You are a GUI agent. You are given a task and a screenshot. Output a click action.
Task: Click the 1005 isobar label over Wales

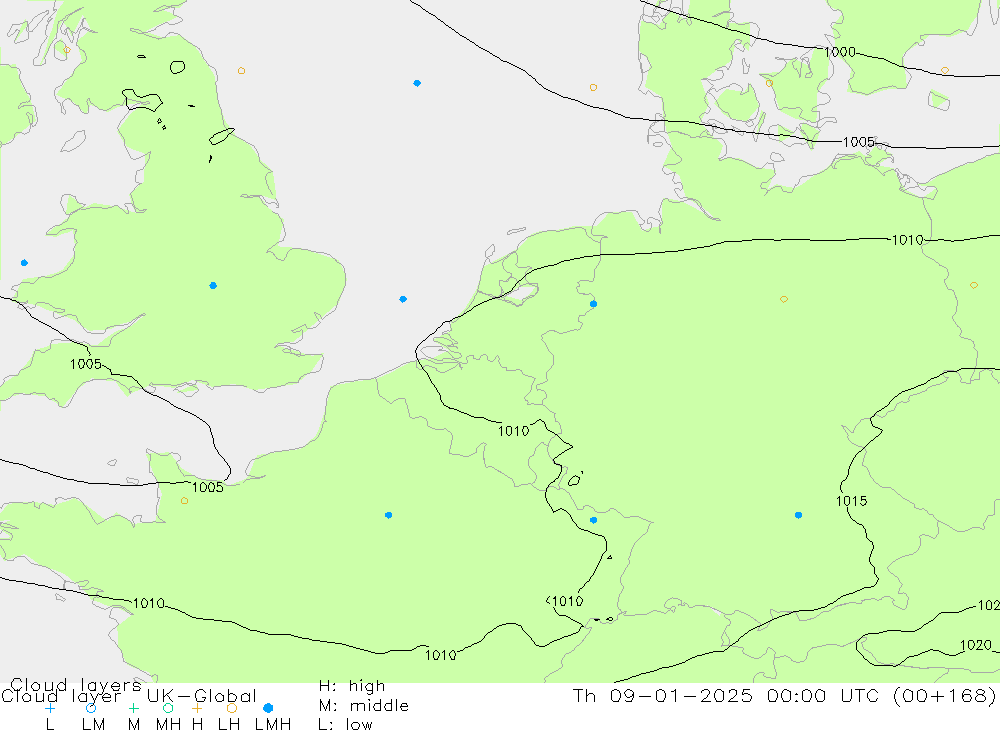pos(85,364)
